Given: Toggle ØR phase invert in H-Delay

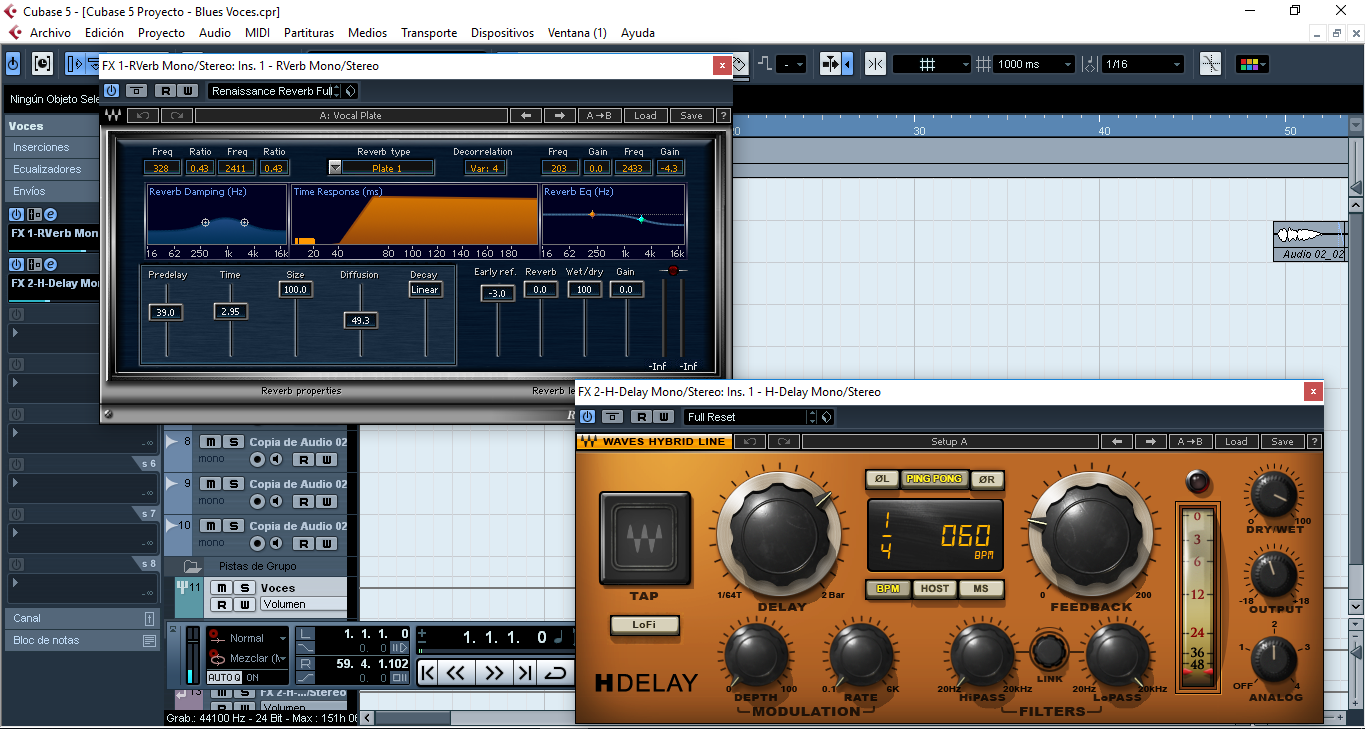Looking at the screenshot, I should pyautogui.click(x=986, y=479).
